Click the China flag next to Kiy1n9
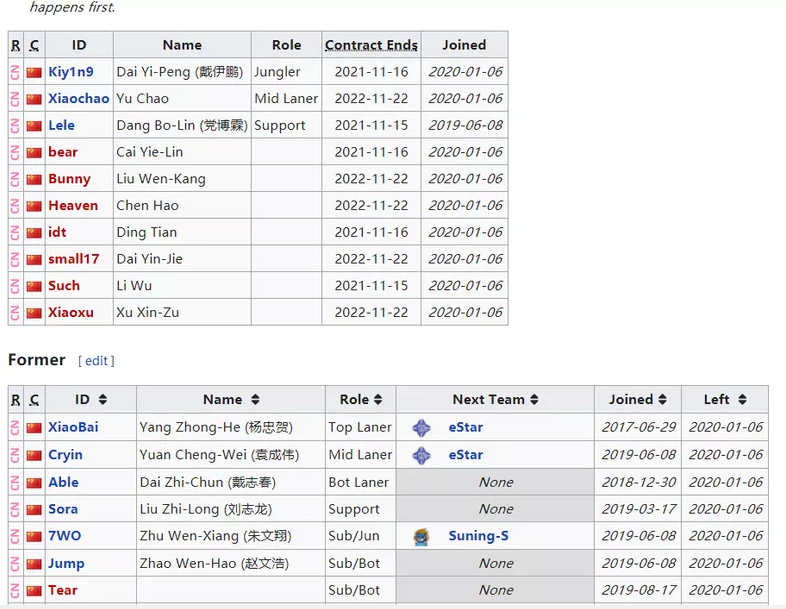The image size is (786, 609). tap(34, 72)
